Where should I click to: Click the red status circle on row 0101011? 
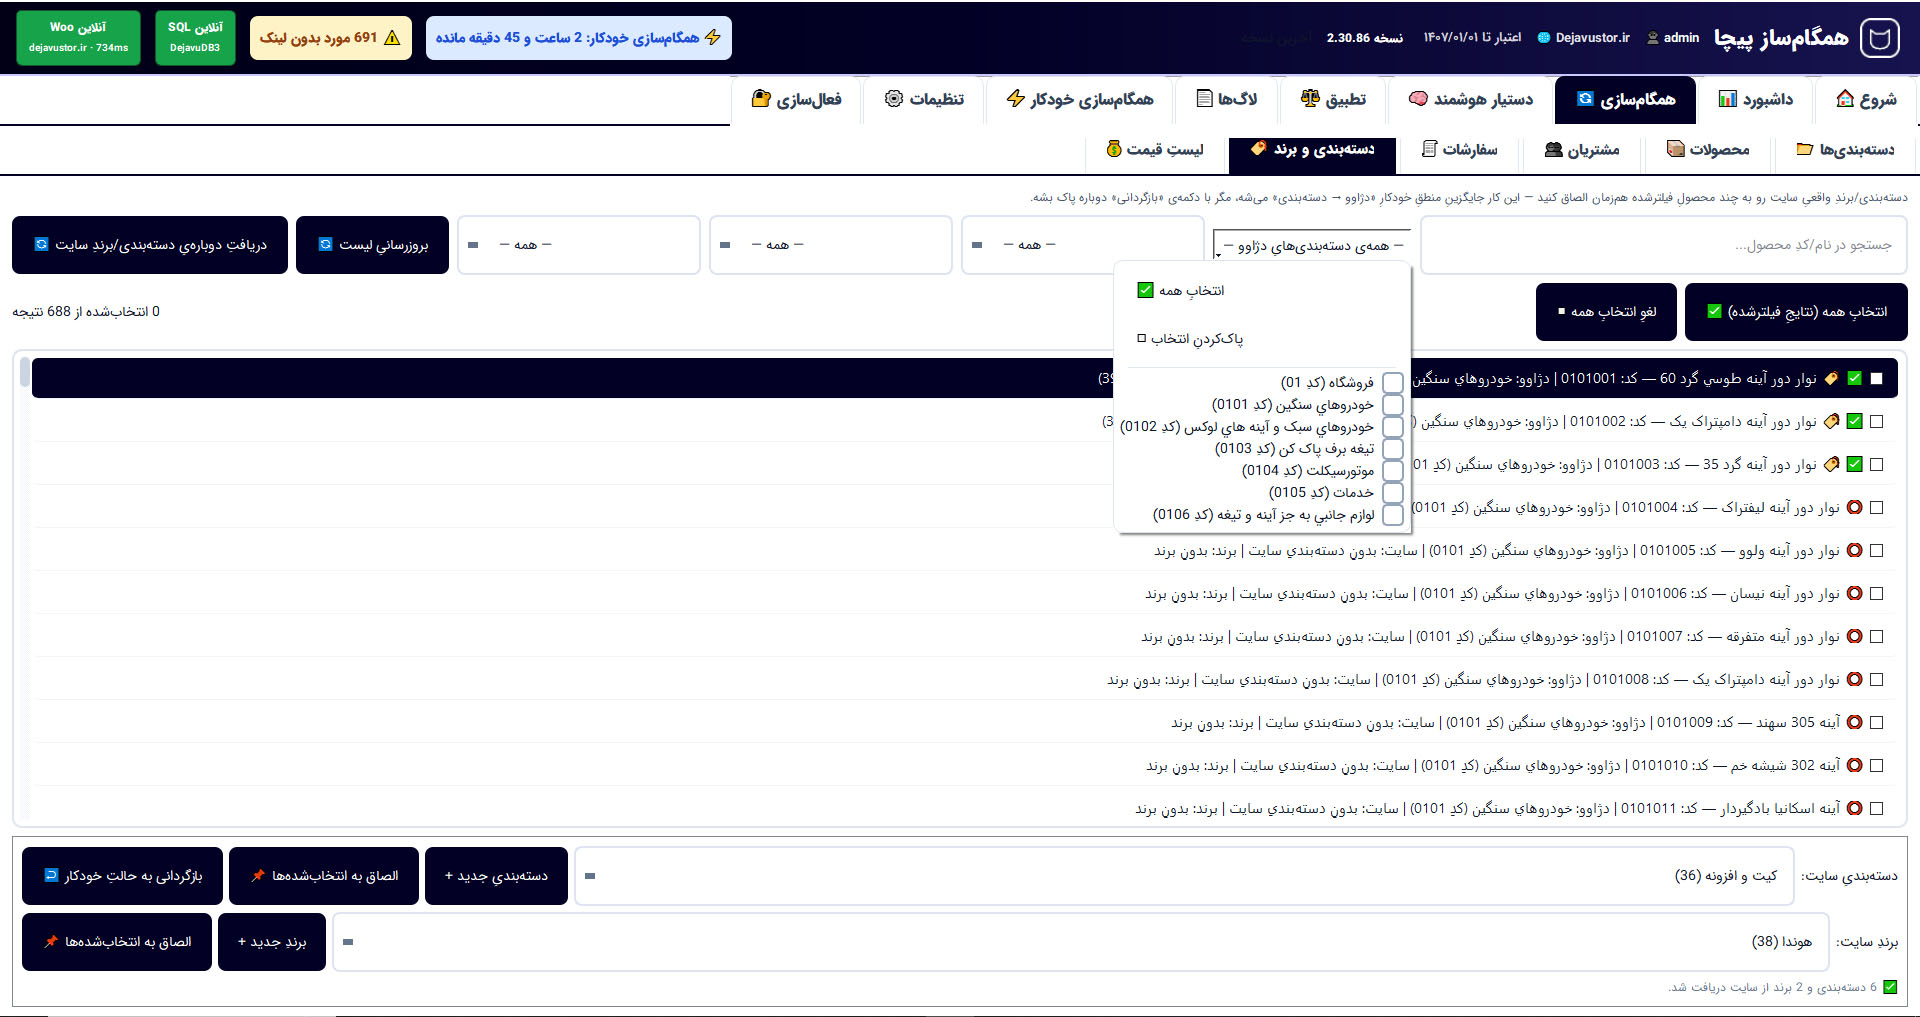pos(1855,809)
